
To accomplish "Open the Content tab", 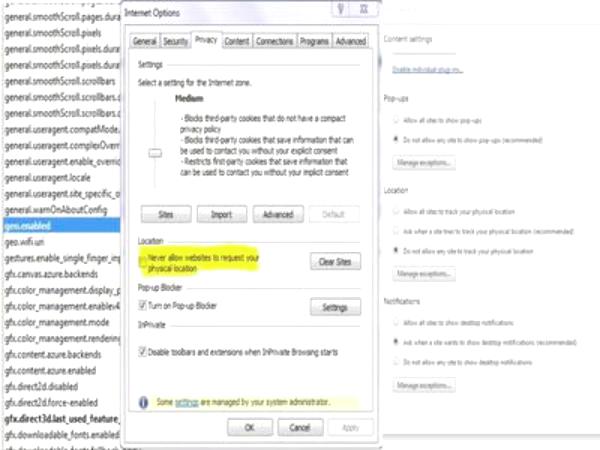I will pos(237,41).
